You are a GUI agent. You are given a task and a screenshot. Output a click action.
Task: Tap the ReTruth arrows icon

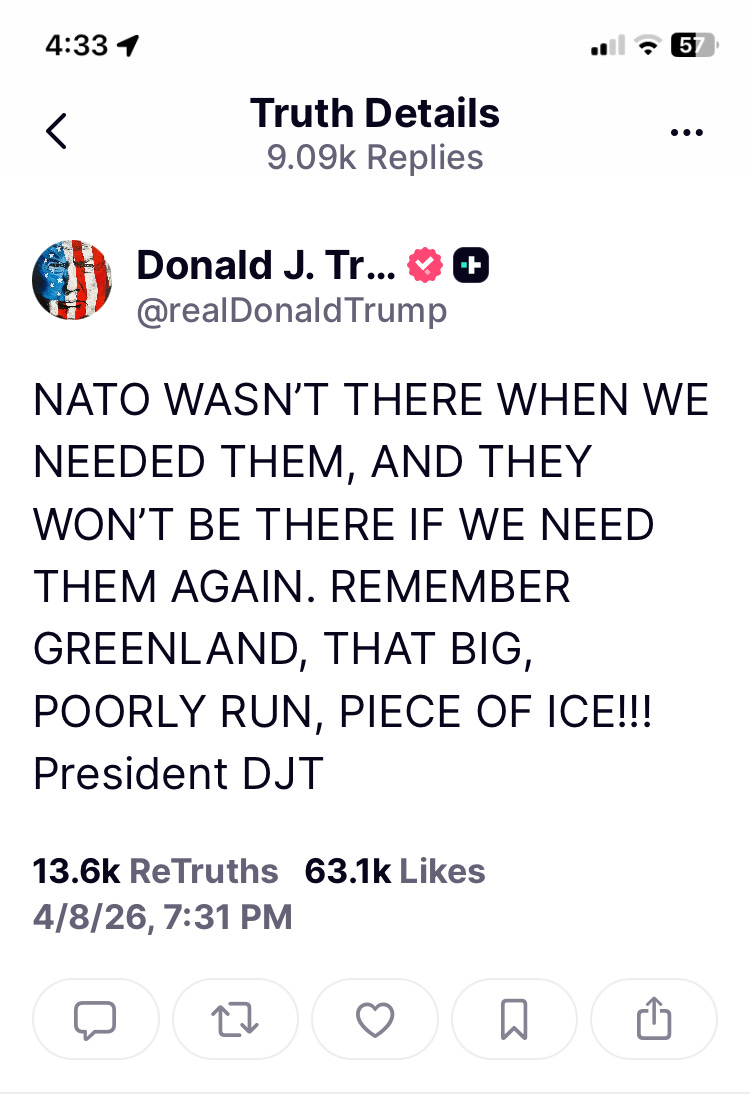[x=235, y=1020]
